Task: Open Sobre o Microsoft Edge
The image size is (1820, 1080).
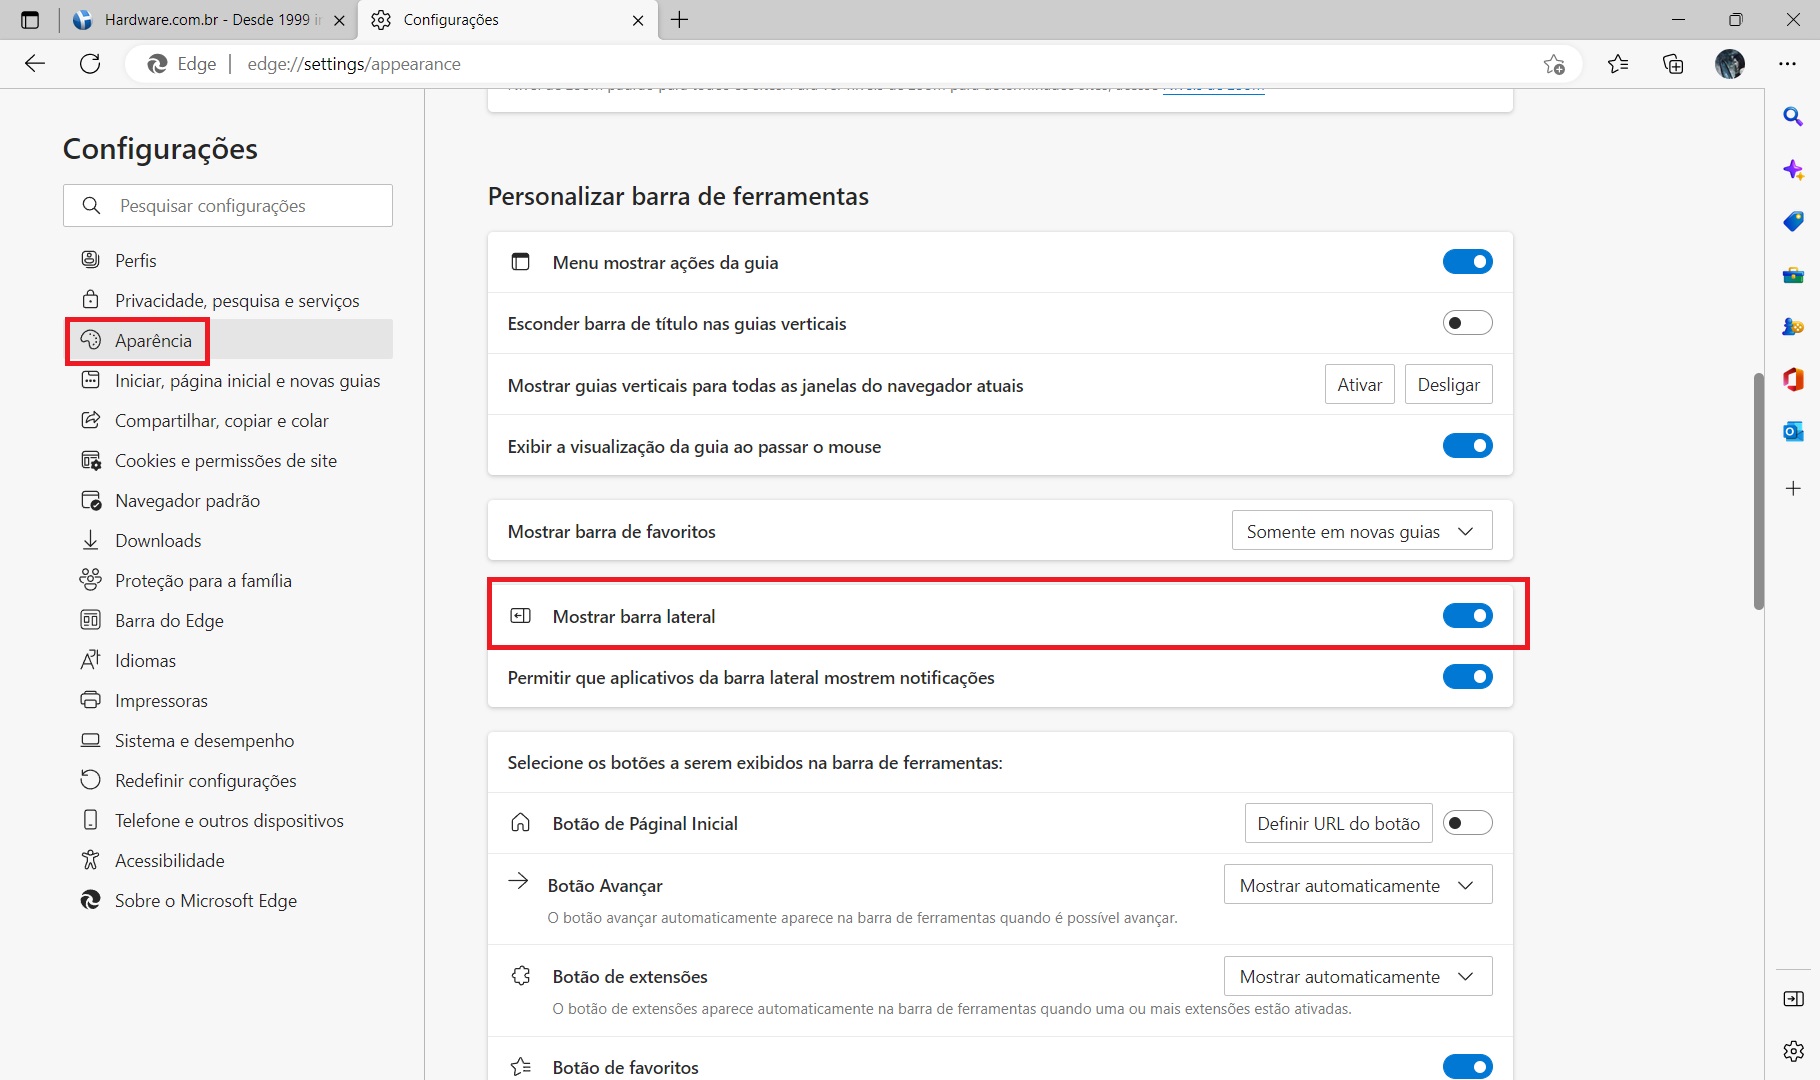Action: pos(228,900)
